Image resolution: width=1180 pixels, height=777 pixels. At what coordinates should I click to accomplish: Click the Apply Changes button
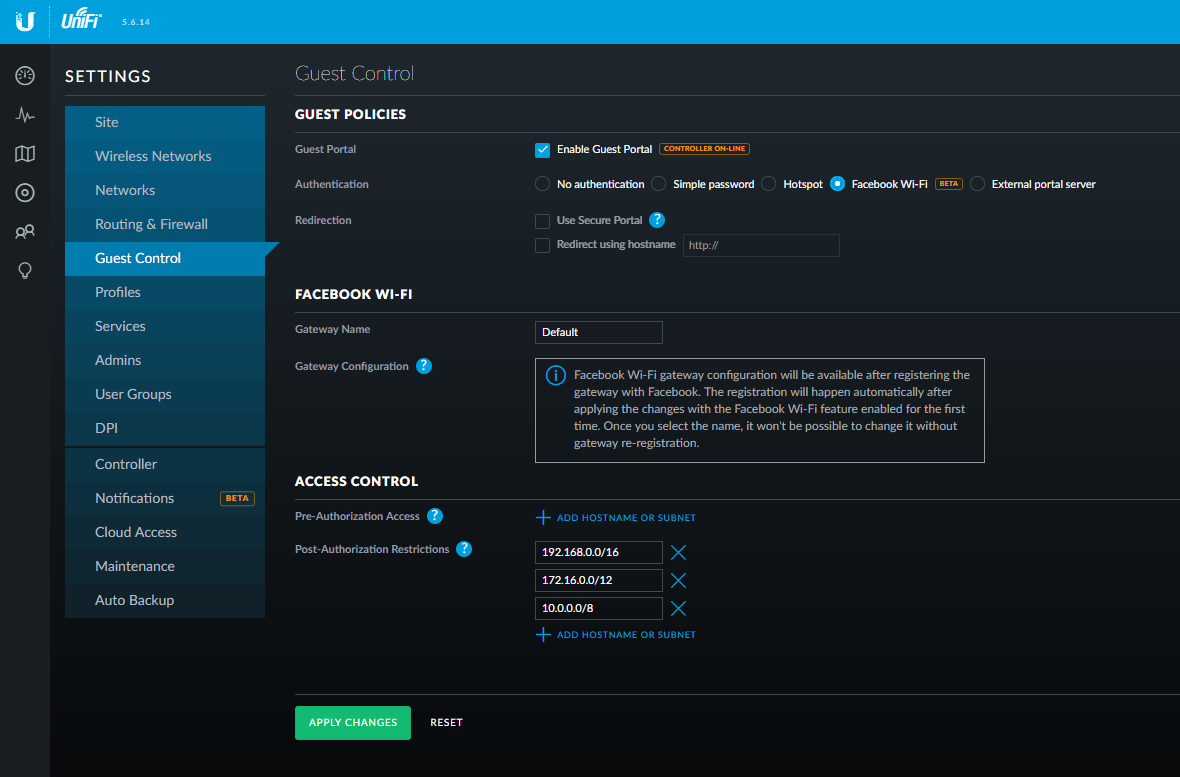(x=352, y=722)
